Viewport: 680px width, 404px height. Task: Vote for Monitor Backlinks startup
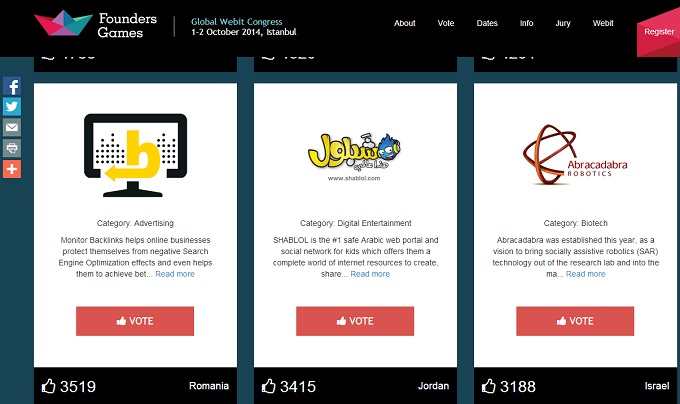[x=135, y=321]
